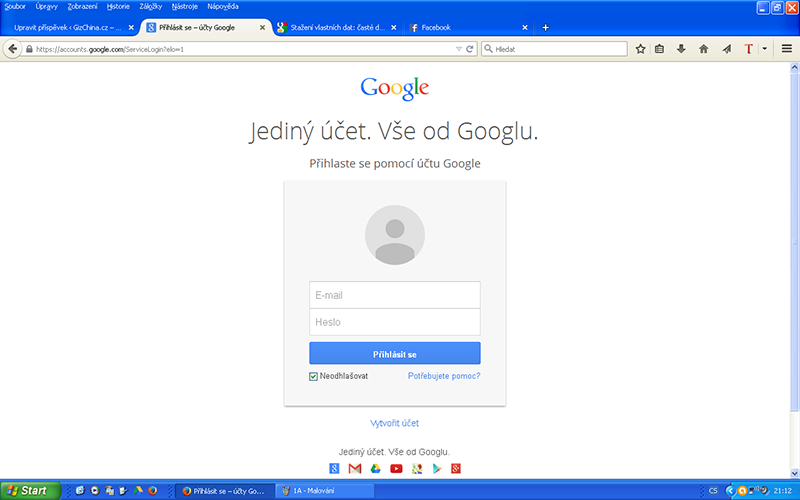Switch to the Stažení vlastních dat tab
This screenshot has height=500, width=800.
click(337, 28)
